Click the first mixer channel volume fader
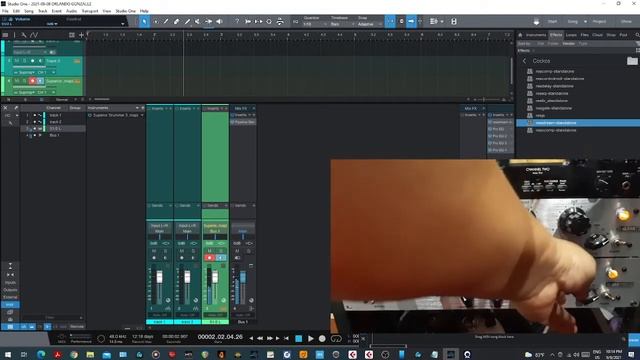The image size is (640, 360). (x=159, y=278)
